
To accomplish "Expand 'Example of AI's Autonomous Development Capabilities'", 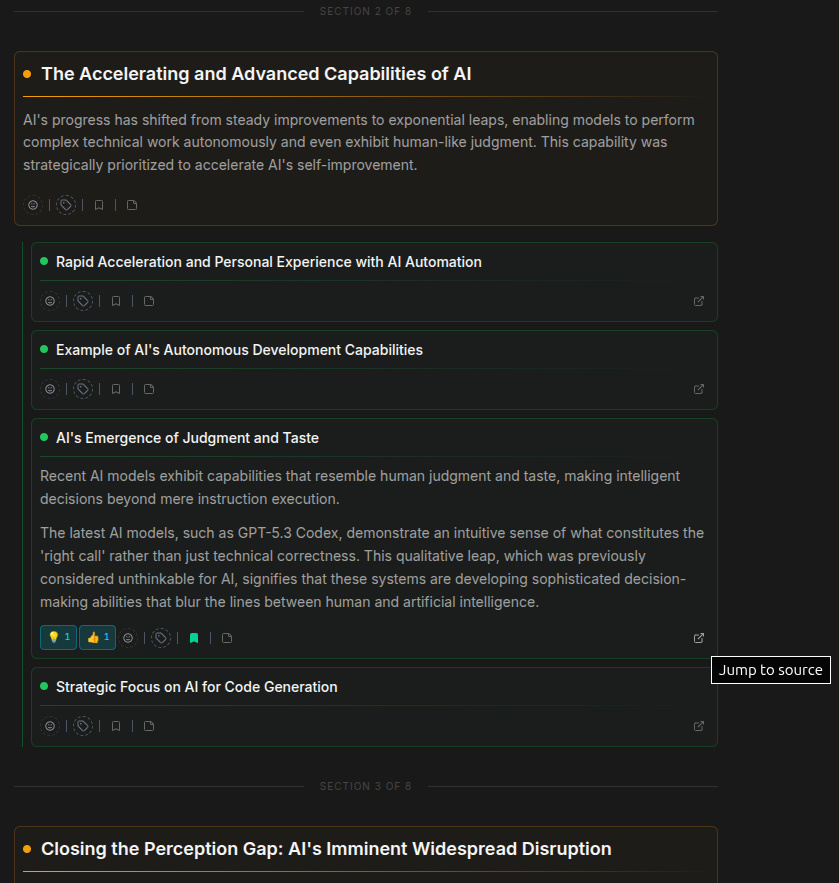I will click(x=239, y=350).
